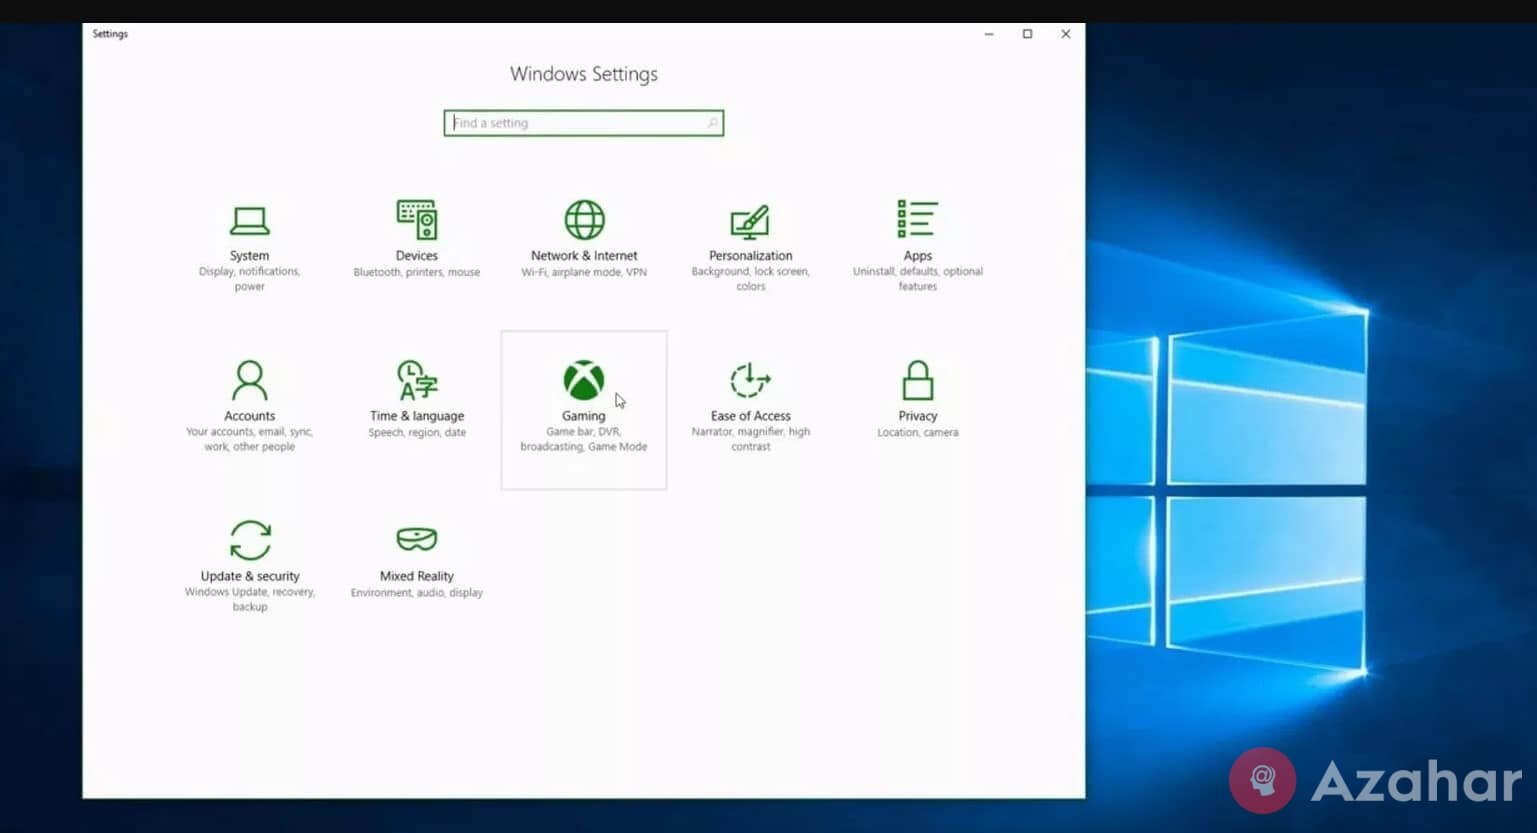Click the Time & language icon
Screen dimensions: 1537x833
click(x=416, y=381)
